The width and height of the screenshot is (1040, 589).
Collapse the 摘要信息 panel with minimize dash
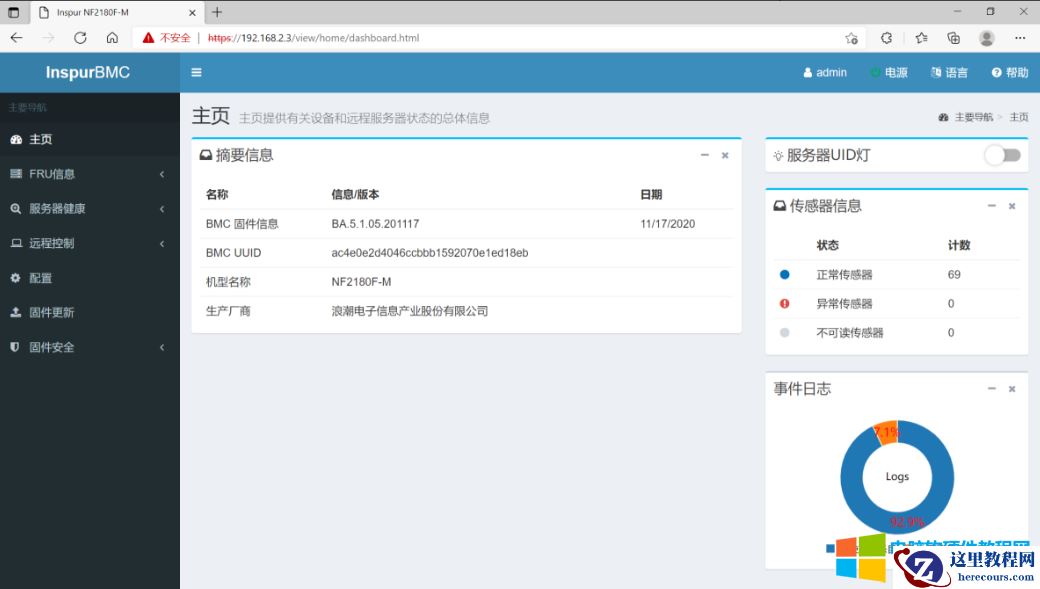pyautogui.click(x=704, y=155)
